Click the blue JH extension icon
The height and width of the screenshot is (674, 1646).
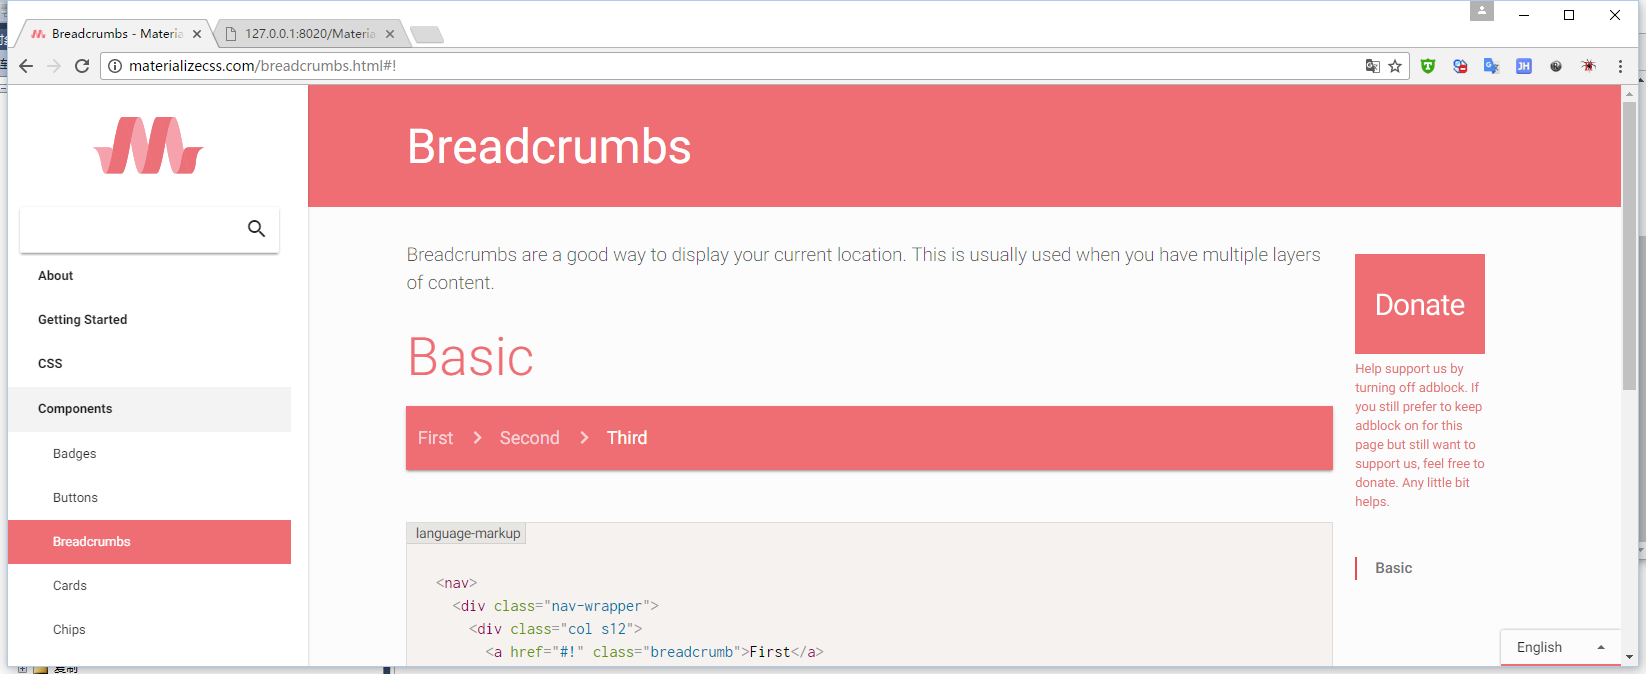(x=1524, y=66)
